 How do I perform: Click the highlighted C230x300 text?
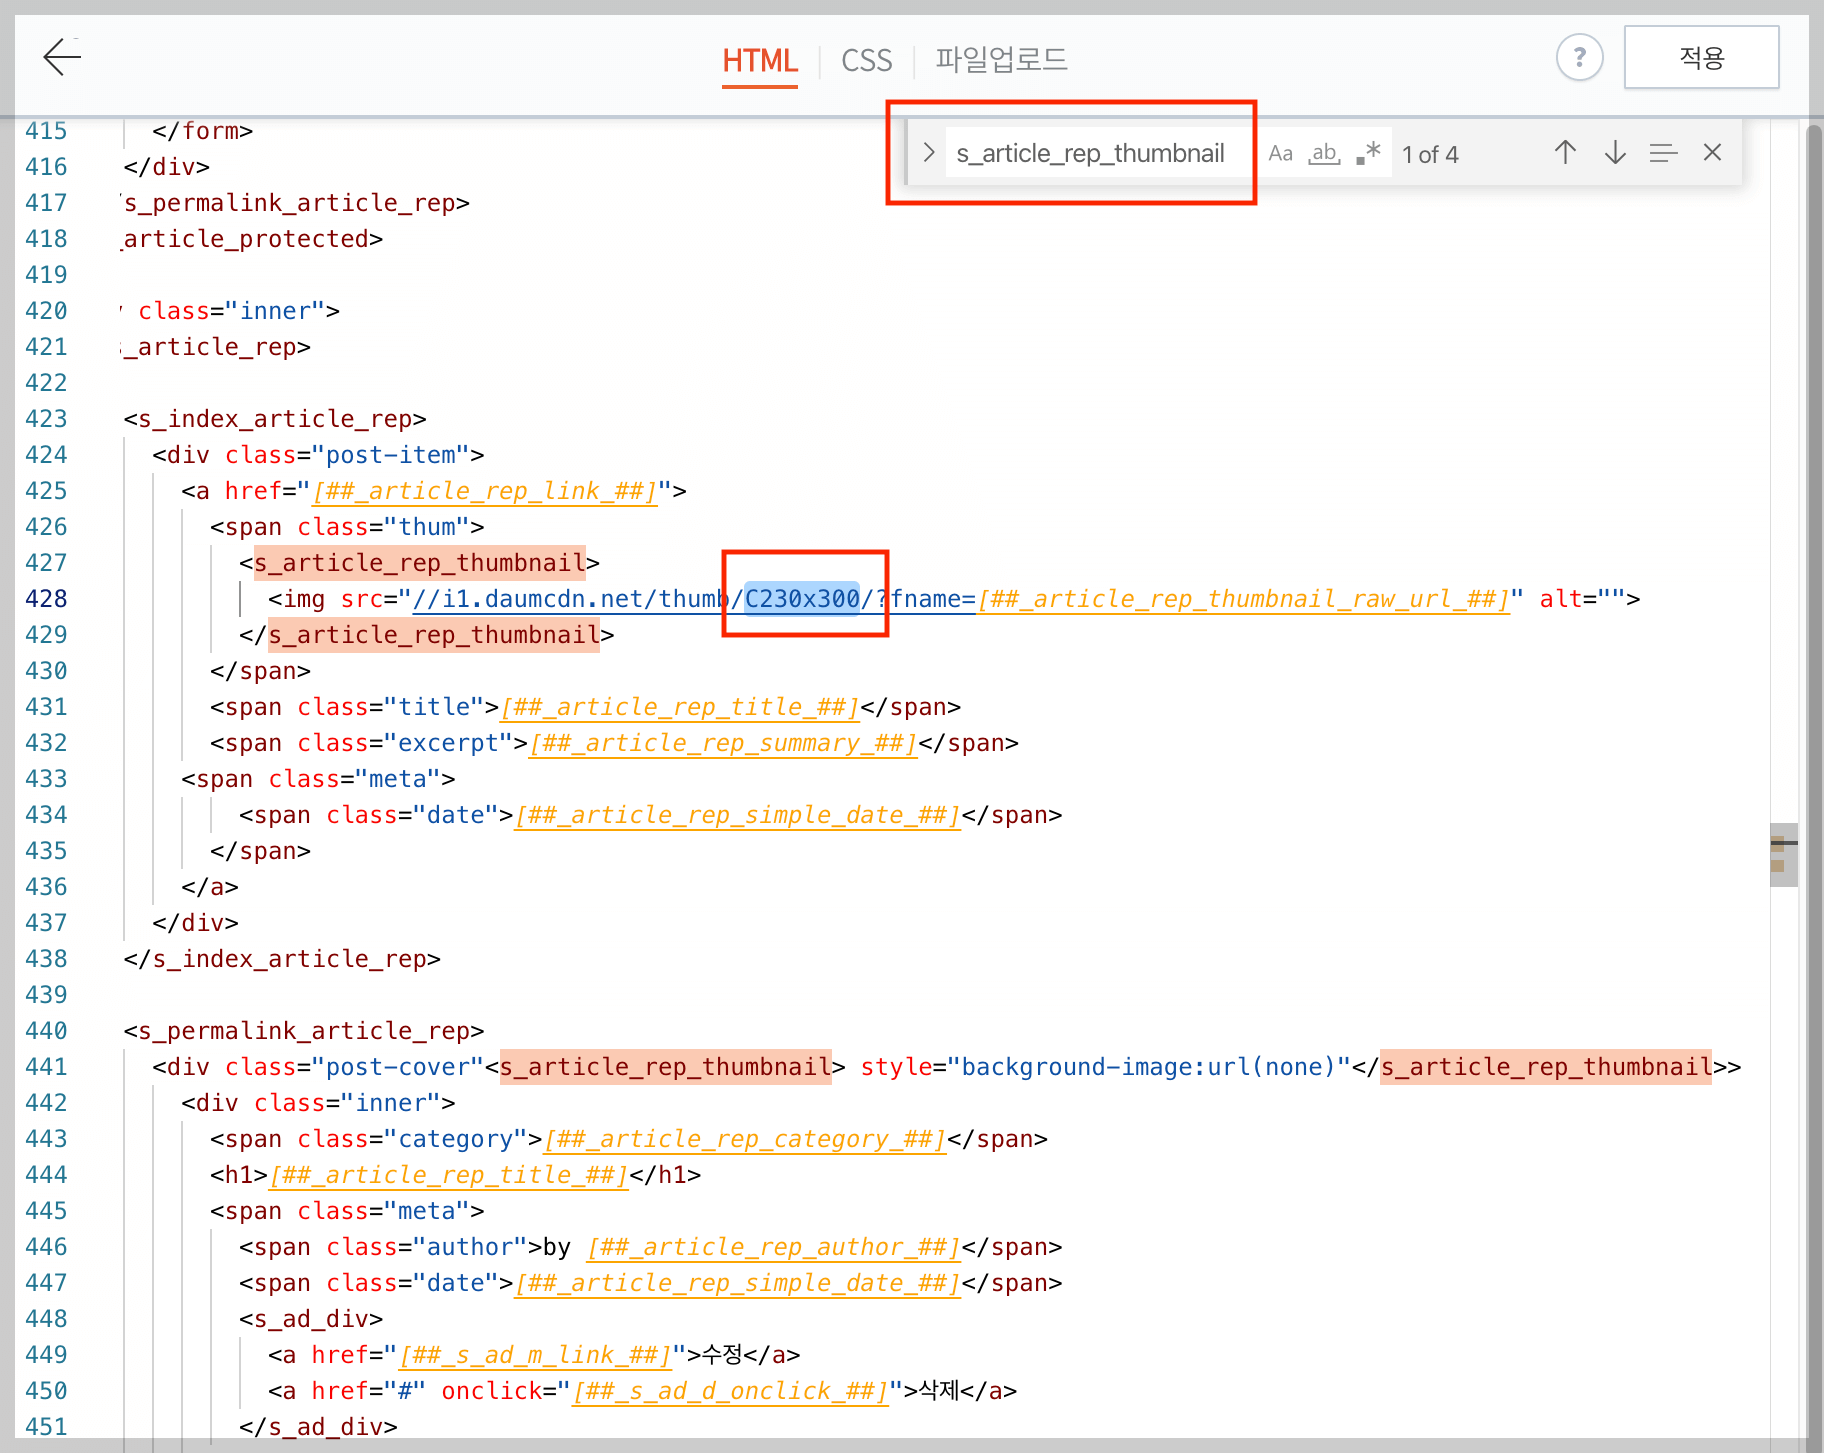point(802,599)
